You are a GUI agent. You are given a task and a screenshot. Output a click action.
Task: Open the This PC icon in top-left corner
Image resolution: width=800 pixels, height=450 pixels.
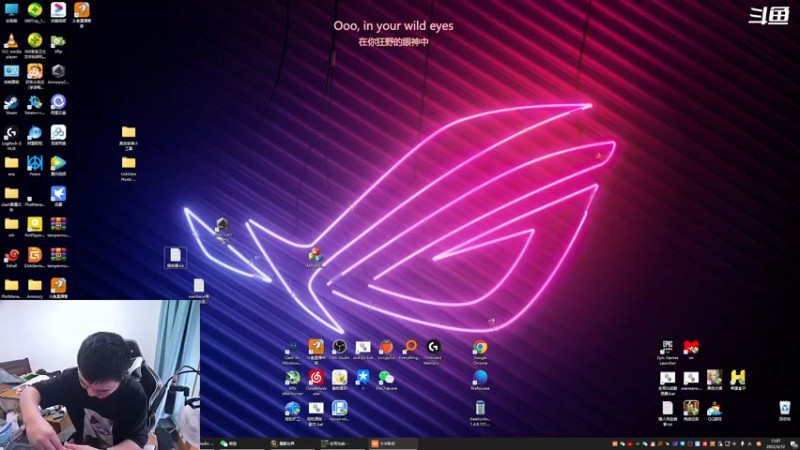click(x=11, y=13)
